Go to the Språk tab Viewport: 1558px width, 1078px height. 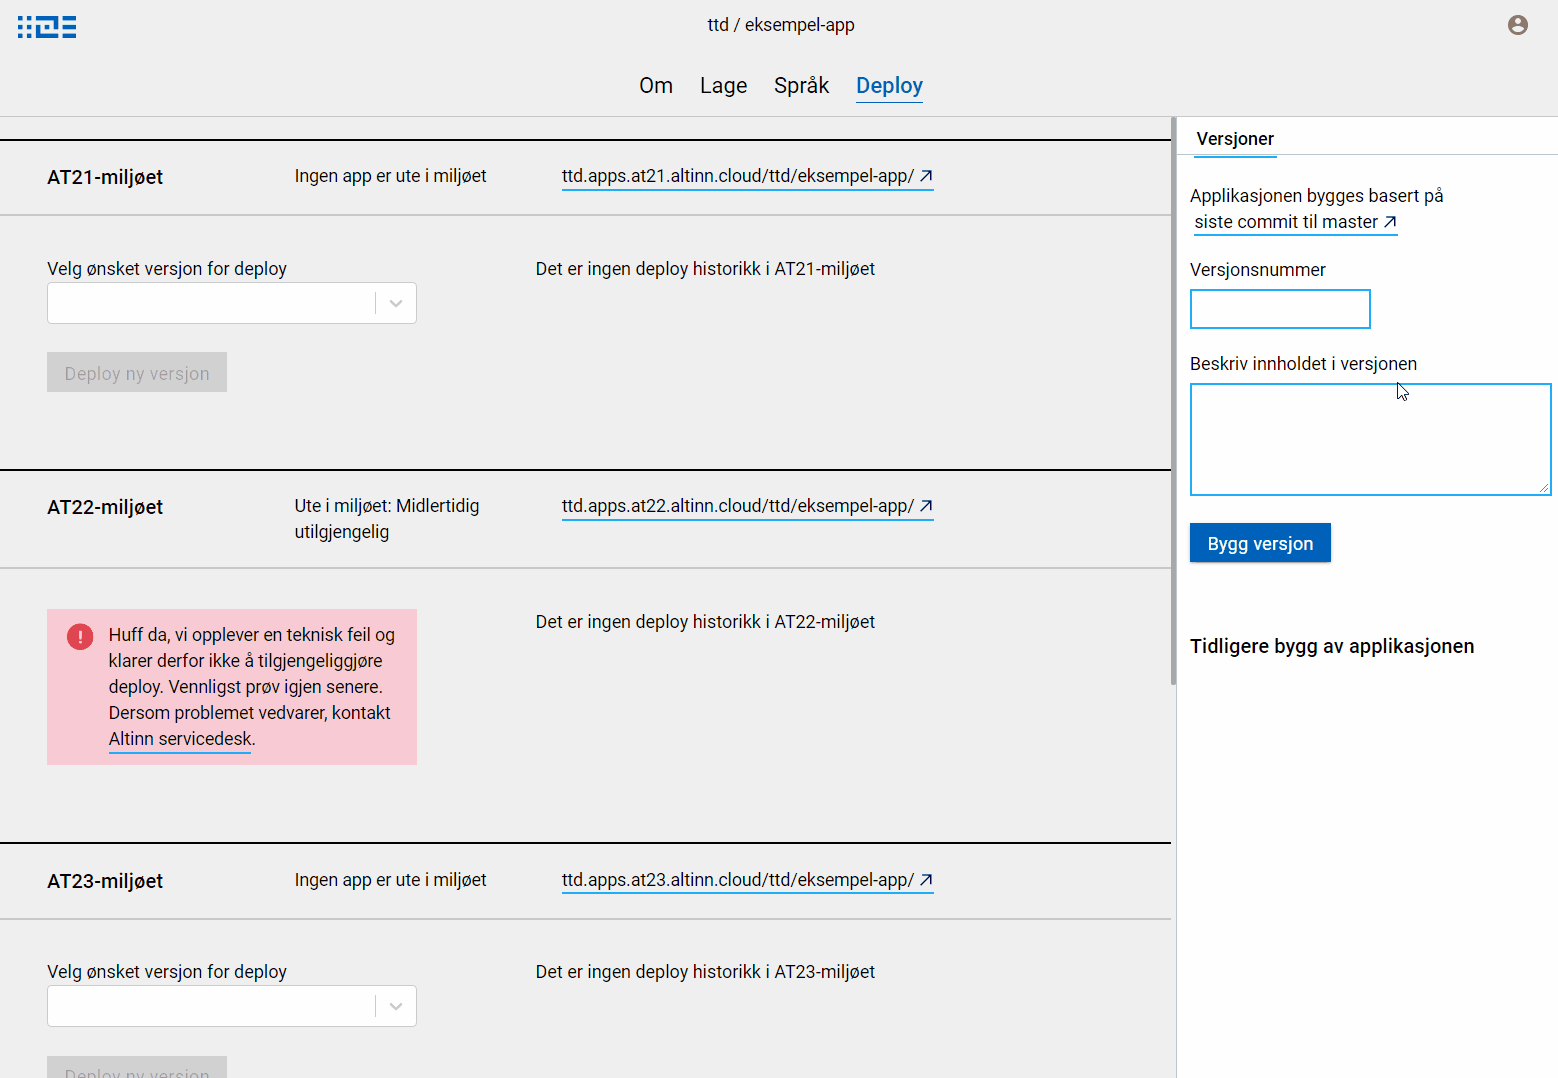[801, 86]
